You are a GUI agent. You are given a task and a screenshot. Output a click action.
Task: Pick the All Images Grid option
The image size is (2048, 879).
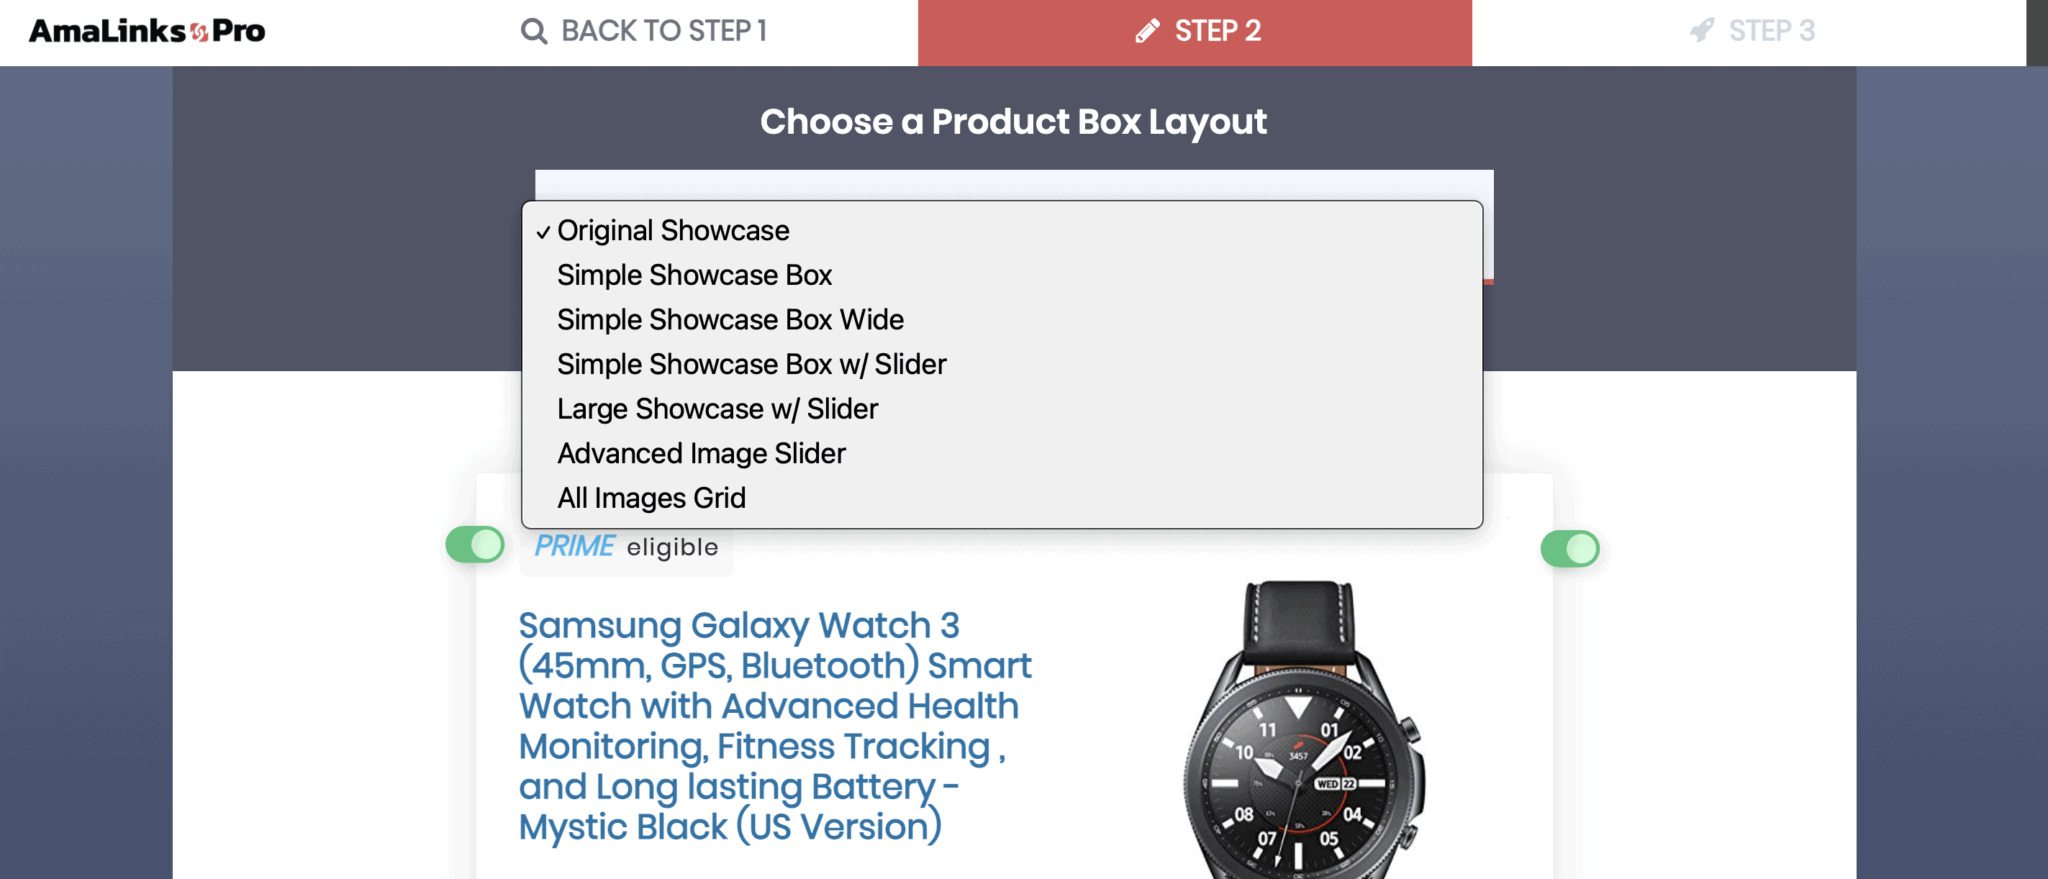pos(651,498)
